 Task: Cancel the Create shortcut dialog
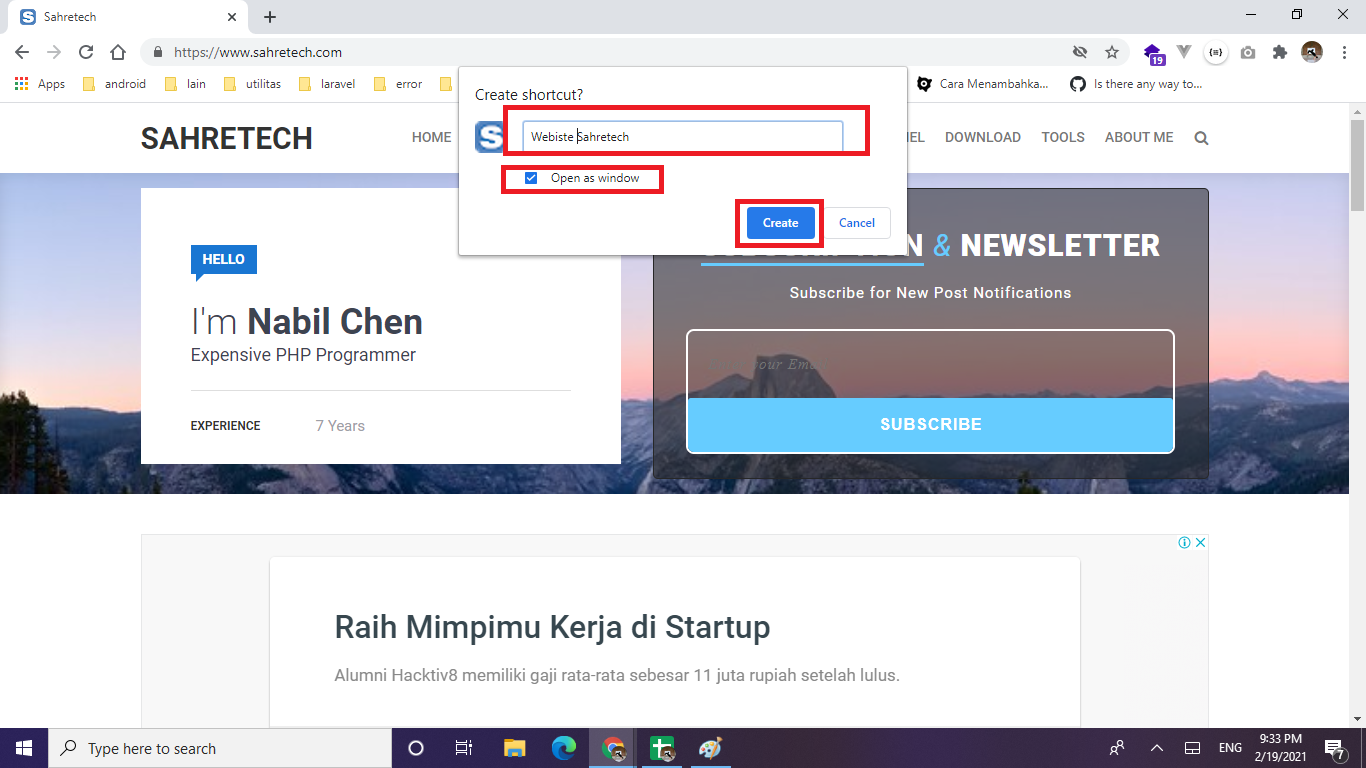click(857, 222)
